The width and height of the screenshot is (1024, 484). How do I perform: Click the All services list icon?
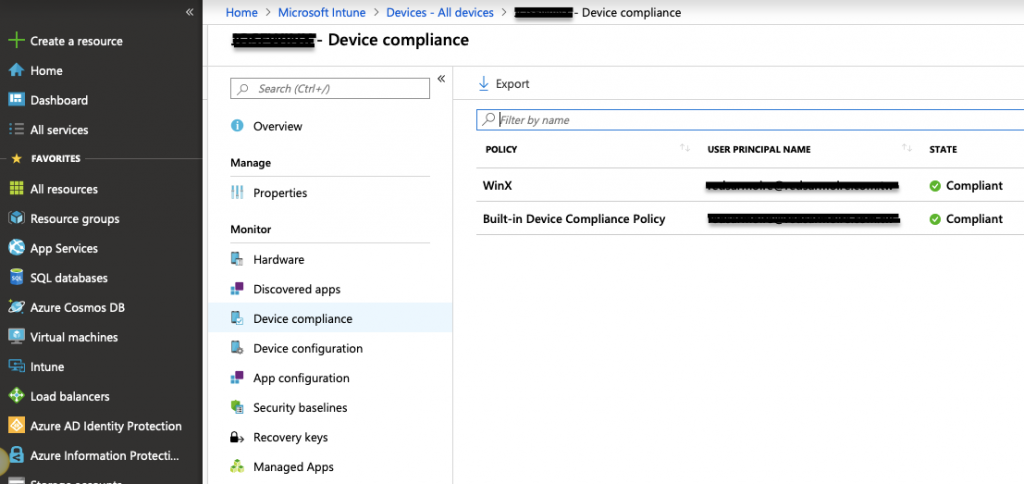coord(16,129)
